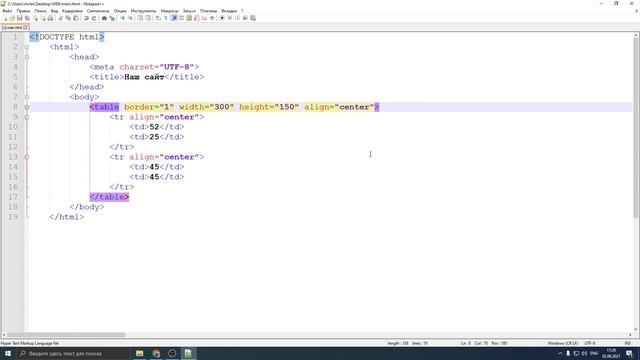Click the Open file toolbar icon

12,18
